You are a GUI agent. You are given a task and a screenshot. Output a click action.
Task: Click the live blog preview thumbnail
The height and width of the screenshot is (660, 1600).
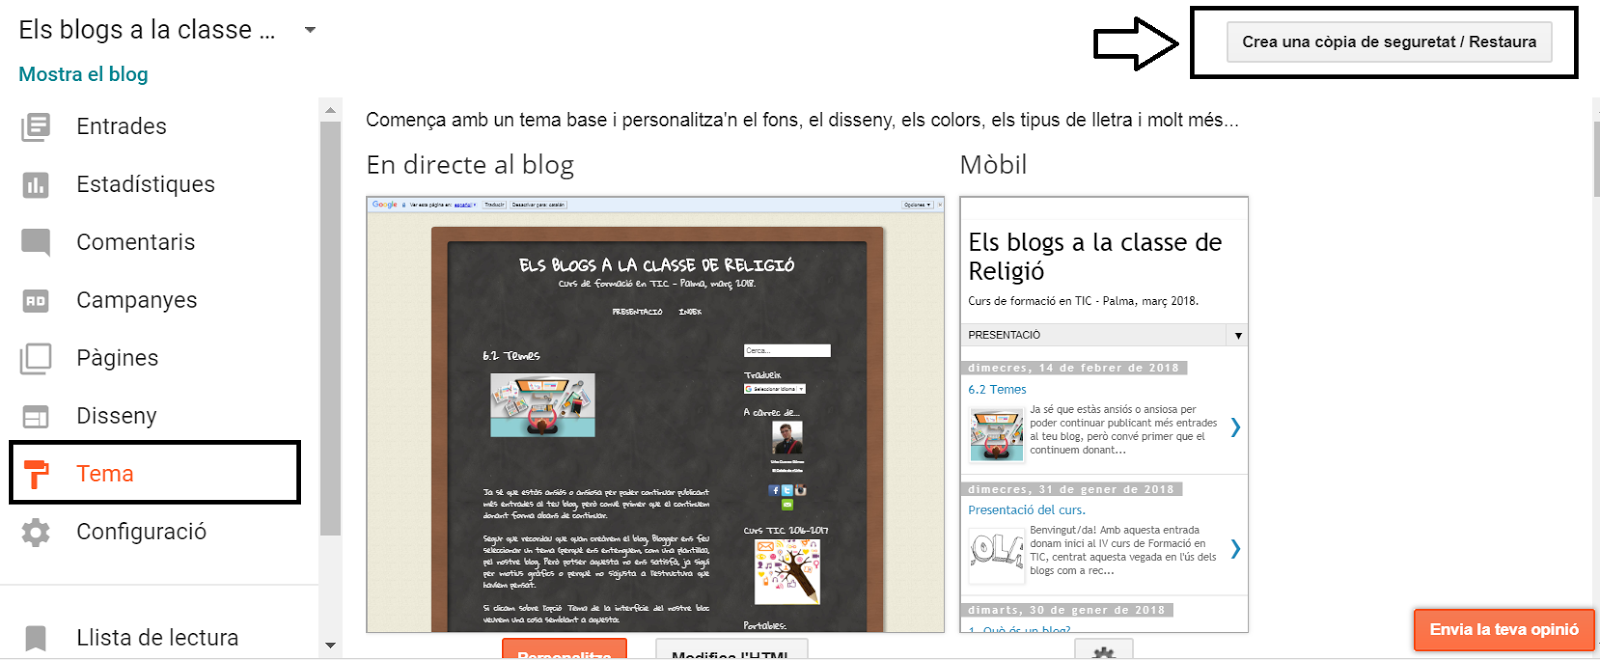point(655,414)
